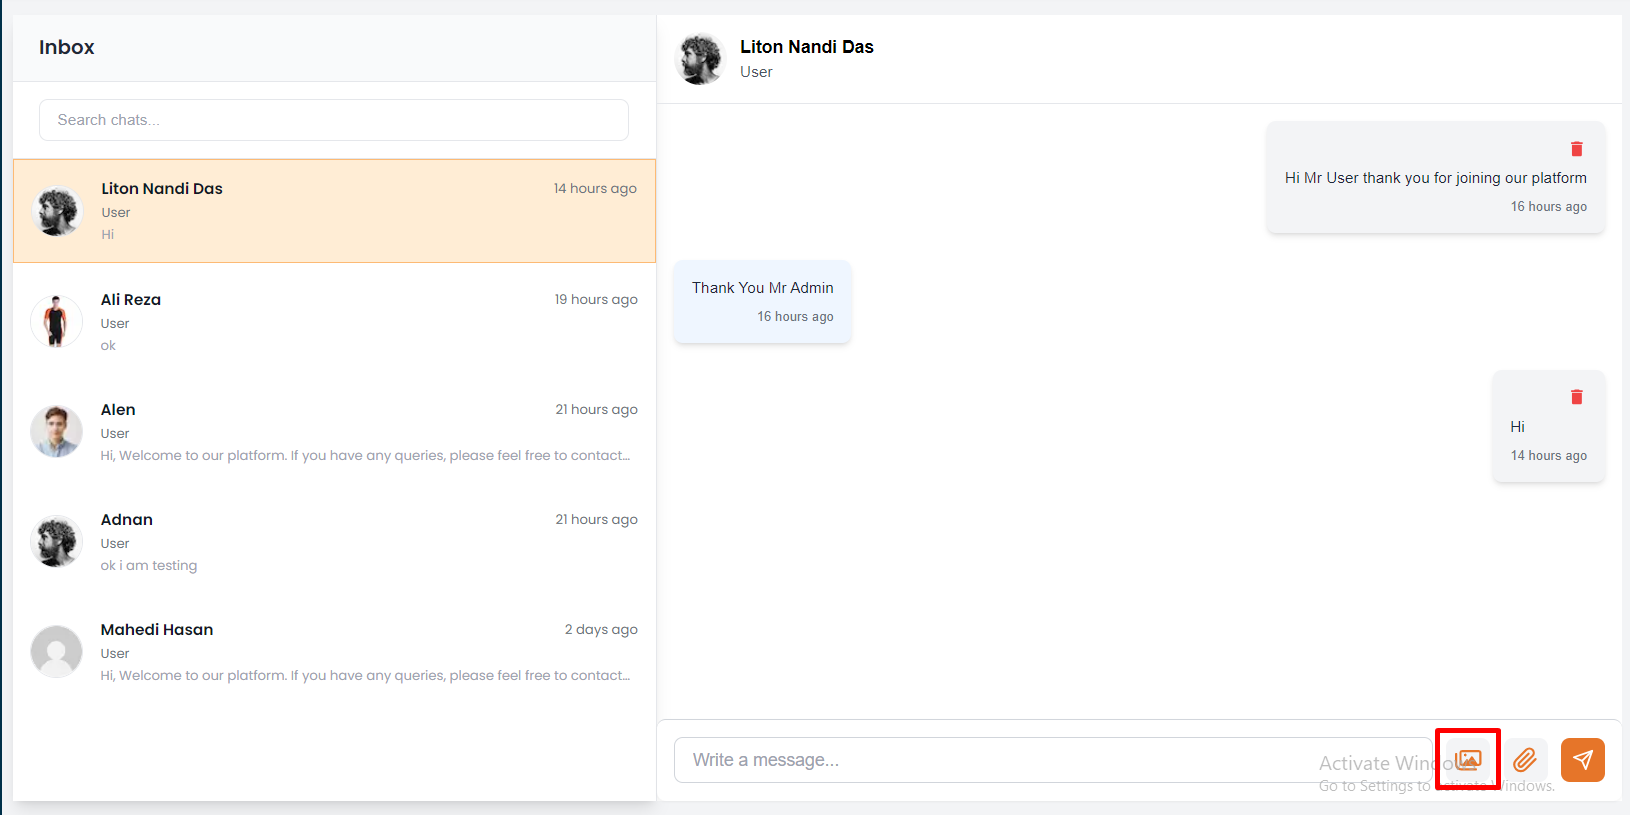This screenshot has width=1630, height=815.
Task: Click Alen's profile picture in inbox
Action: [57, 432]
